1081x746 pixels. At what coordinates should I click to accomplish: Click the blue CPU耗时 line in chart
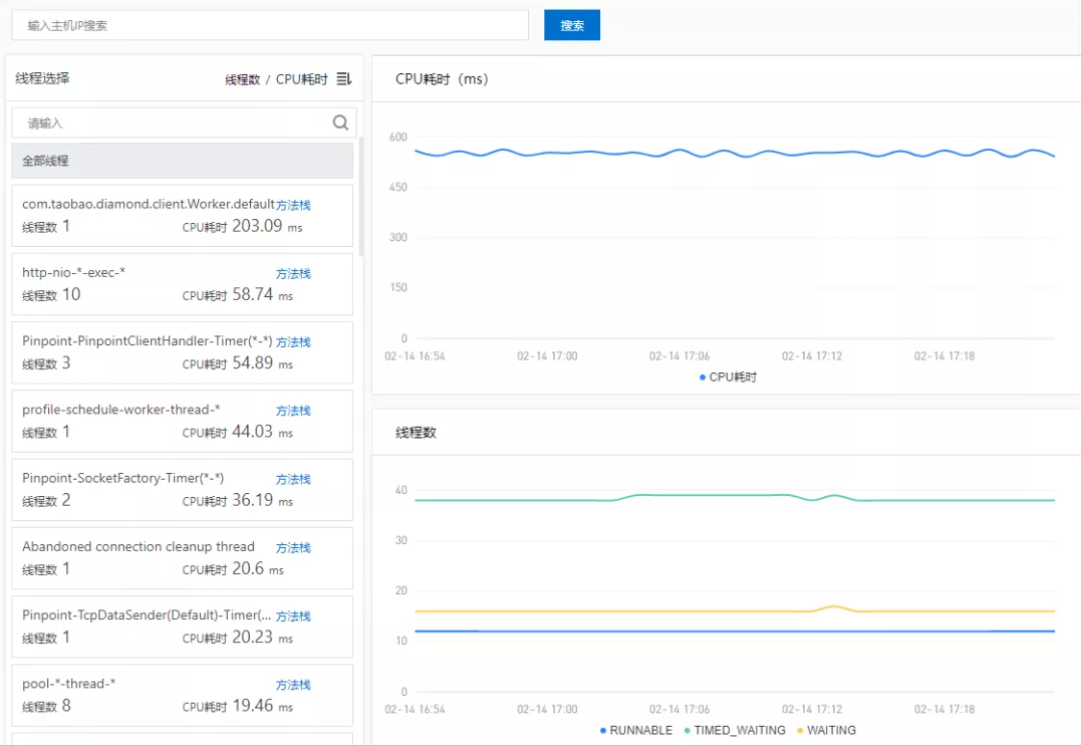click(734, 153)
